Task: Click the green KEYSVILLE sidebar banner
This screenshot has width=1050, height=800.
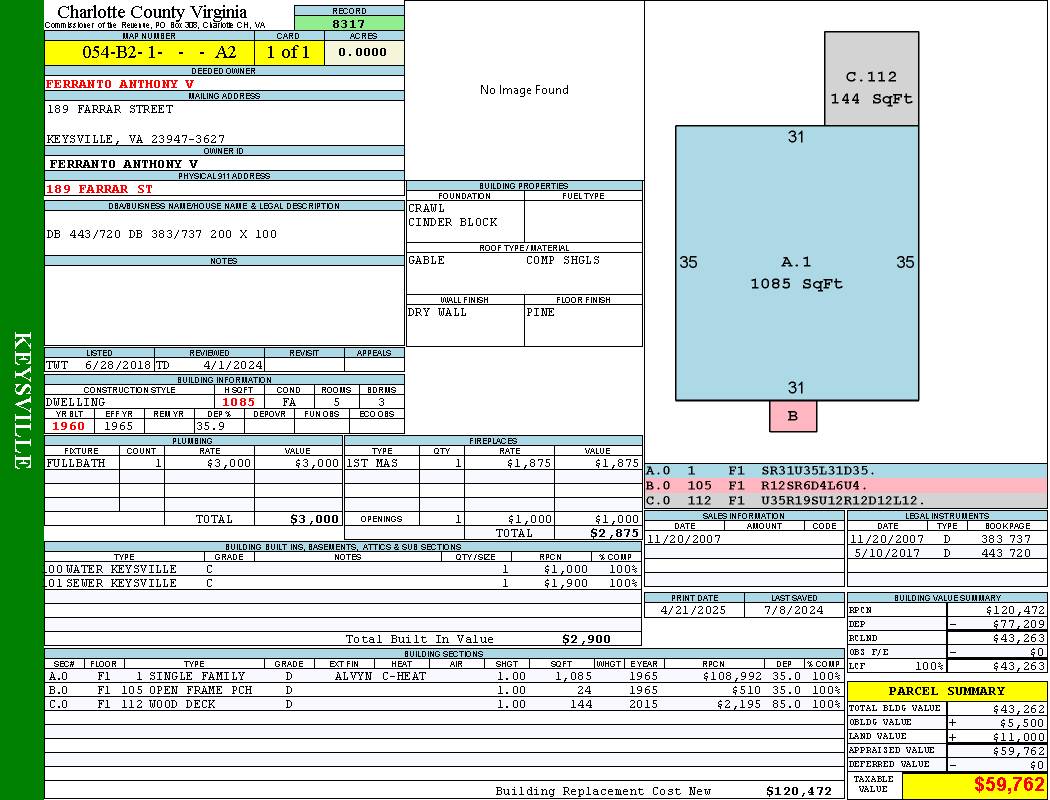Action: tap(22, 400)
